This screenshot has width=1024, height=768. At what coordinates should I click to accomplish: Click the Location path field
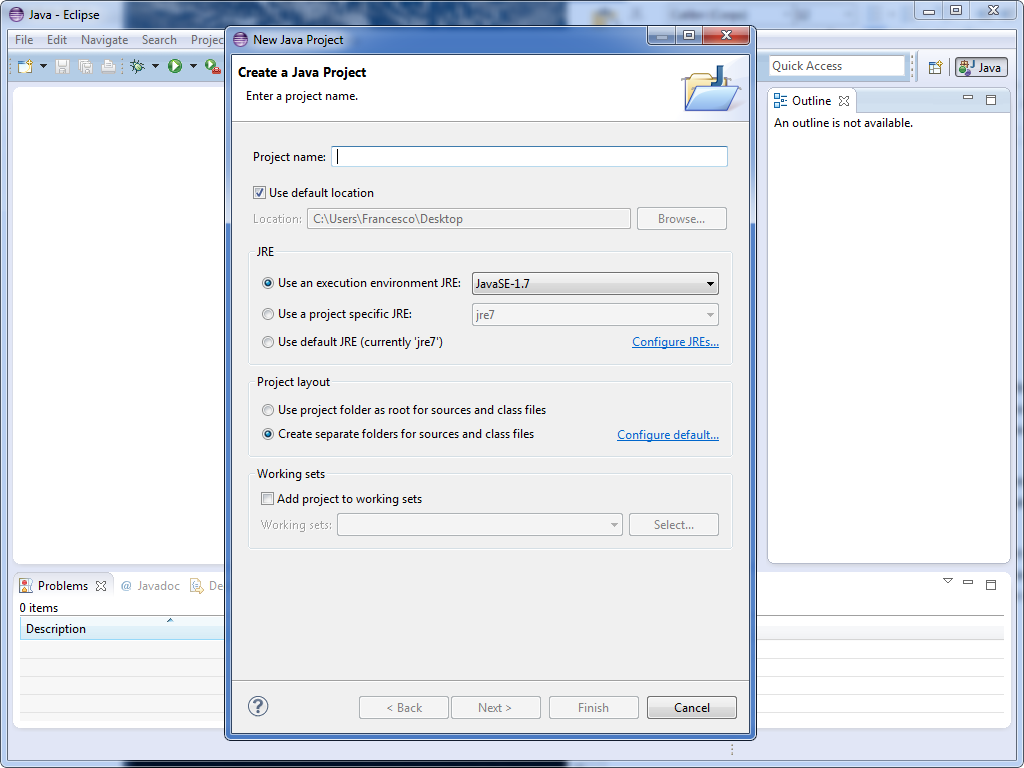[469, 219]
